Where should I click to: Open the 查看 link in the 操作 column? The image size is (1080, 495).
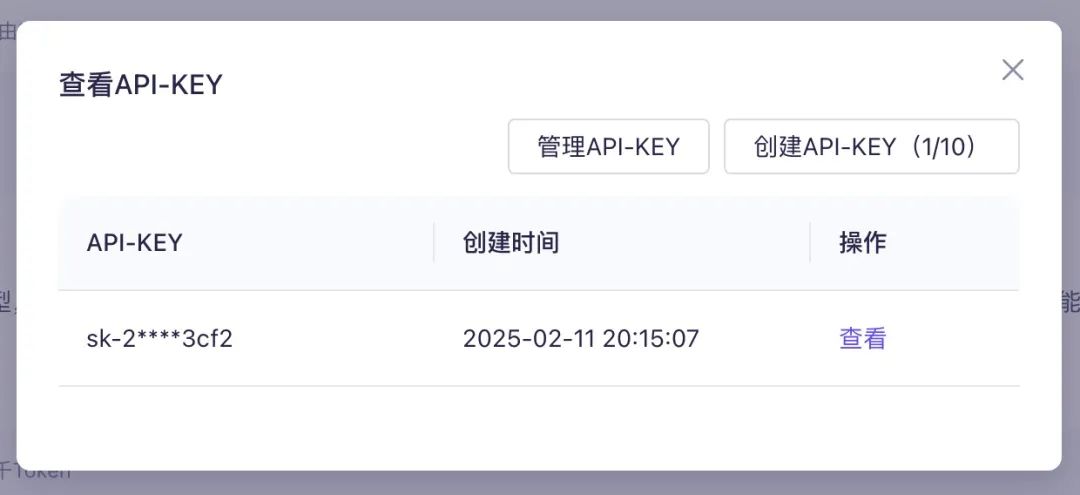coord(862,339)
